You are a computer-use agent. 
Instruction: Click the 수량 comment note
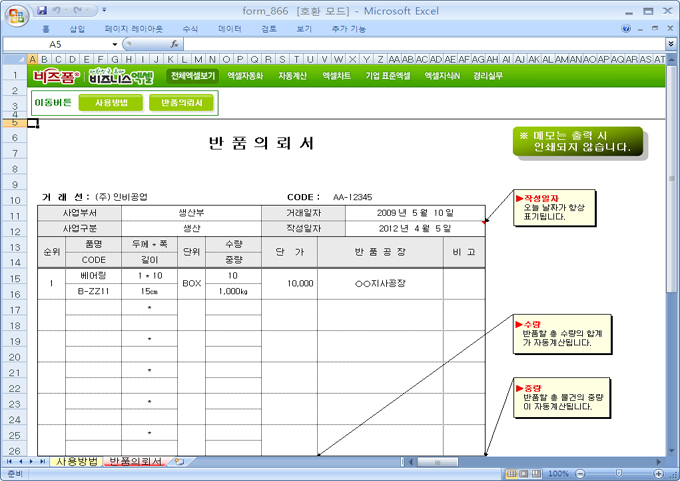click(562, 334)
